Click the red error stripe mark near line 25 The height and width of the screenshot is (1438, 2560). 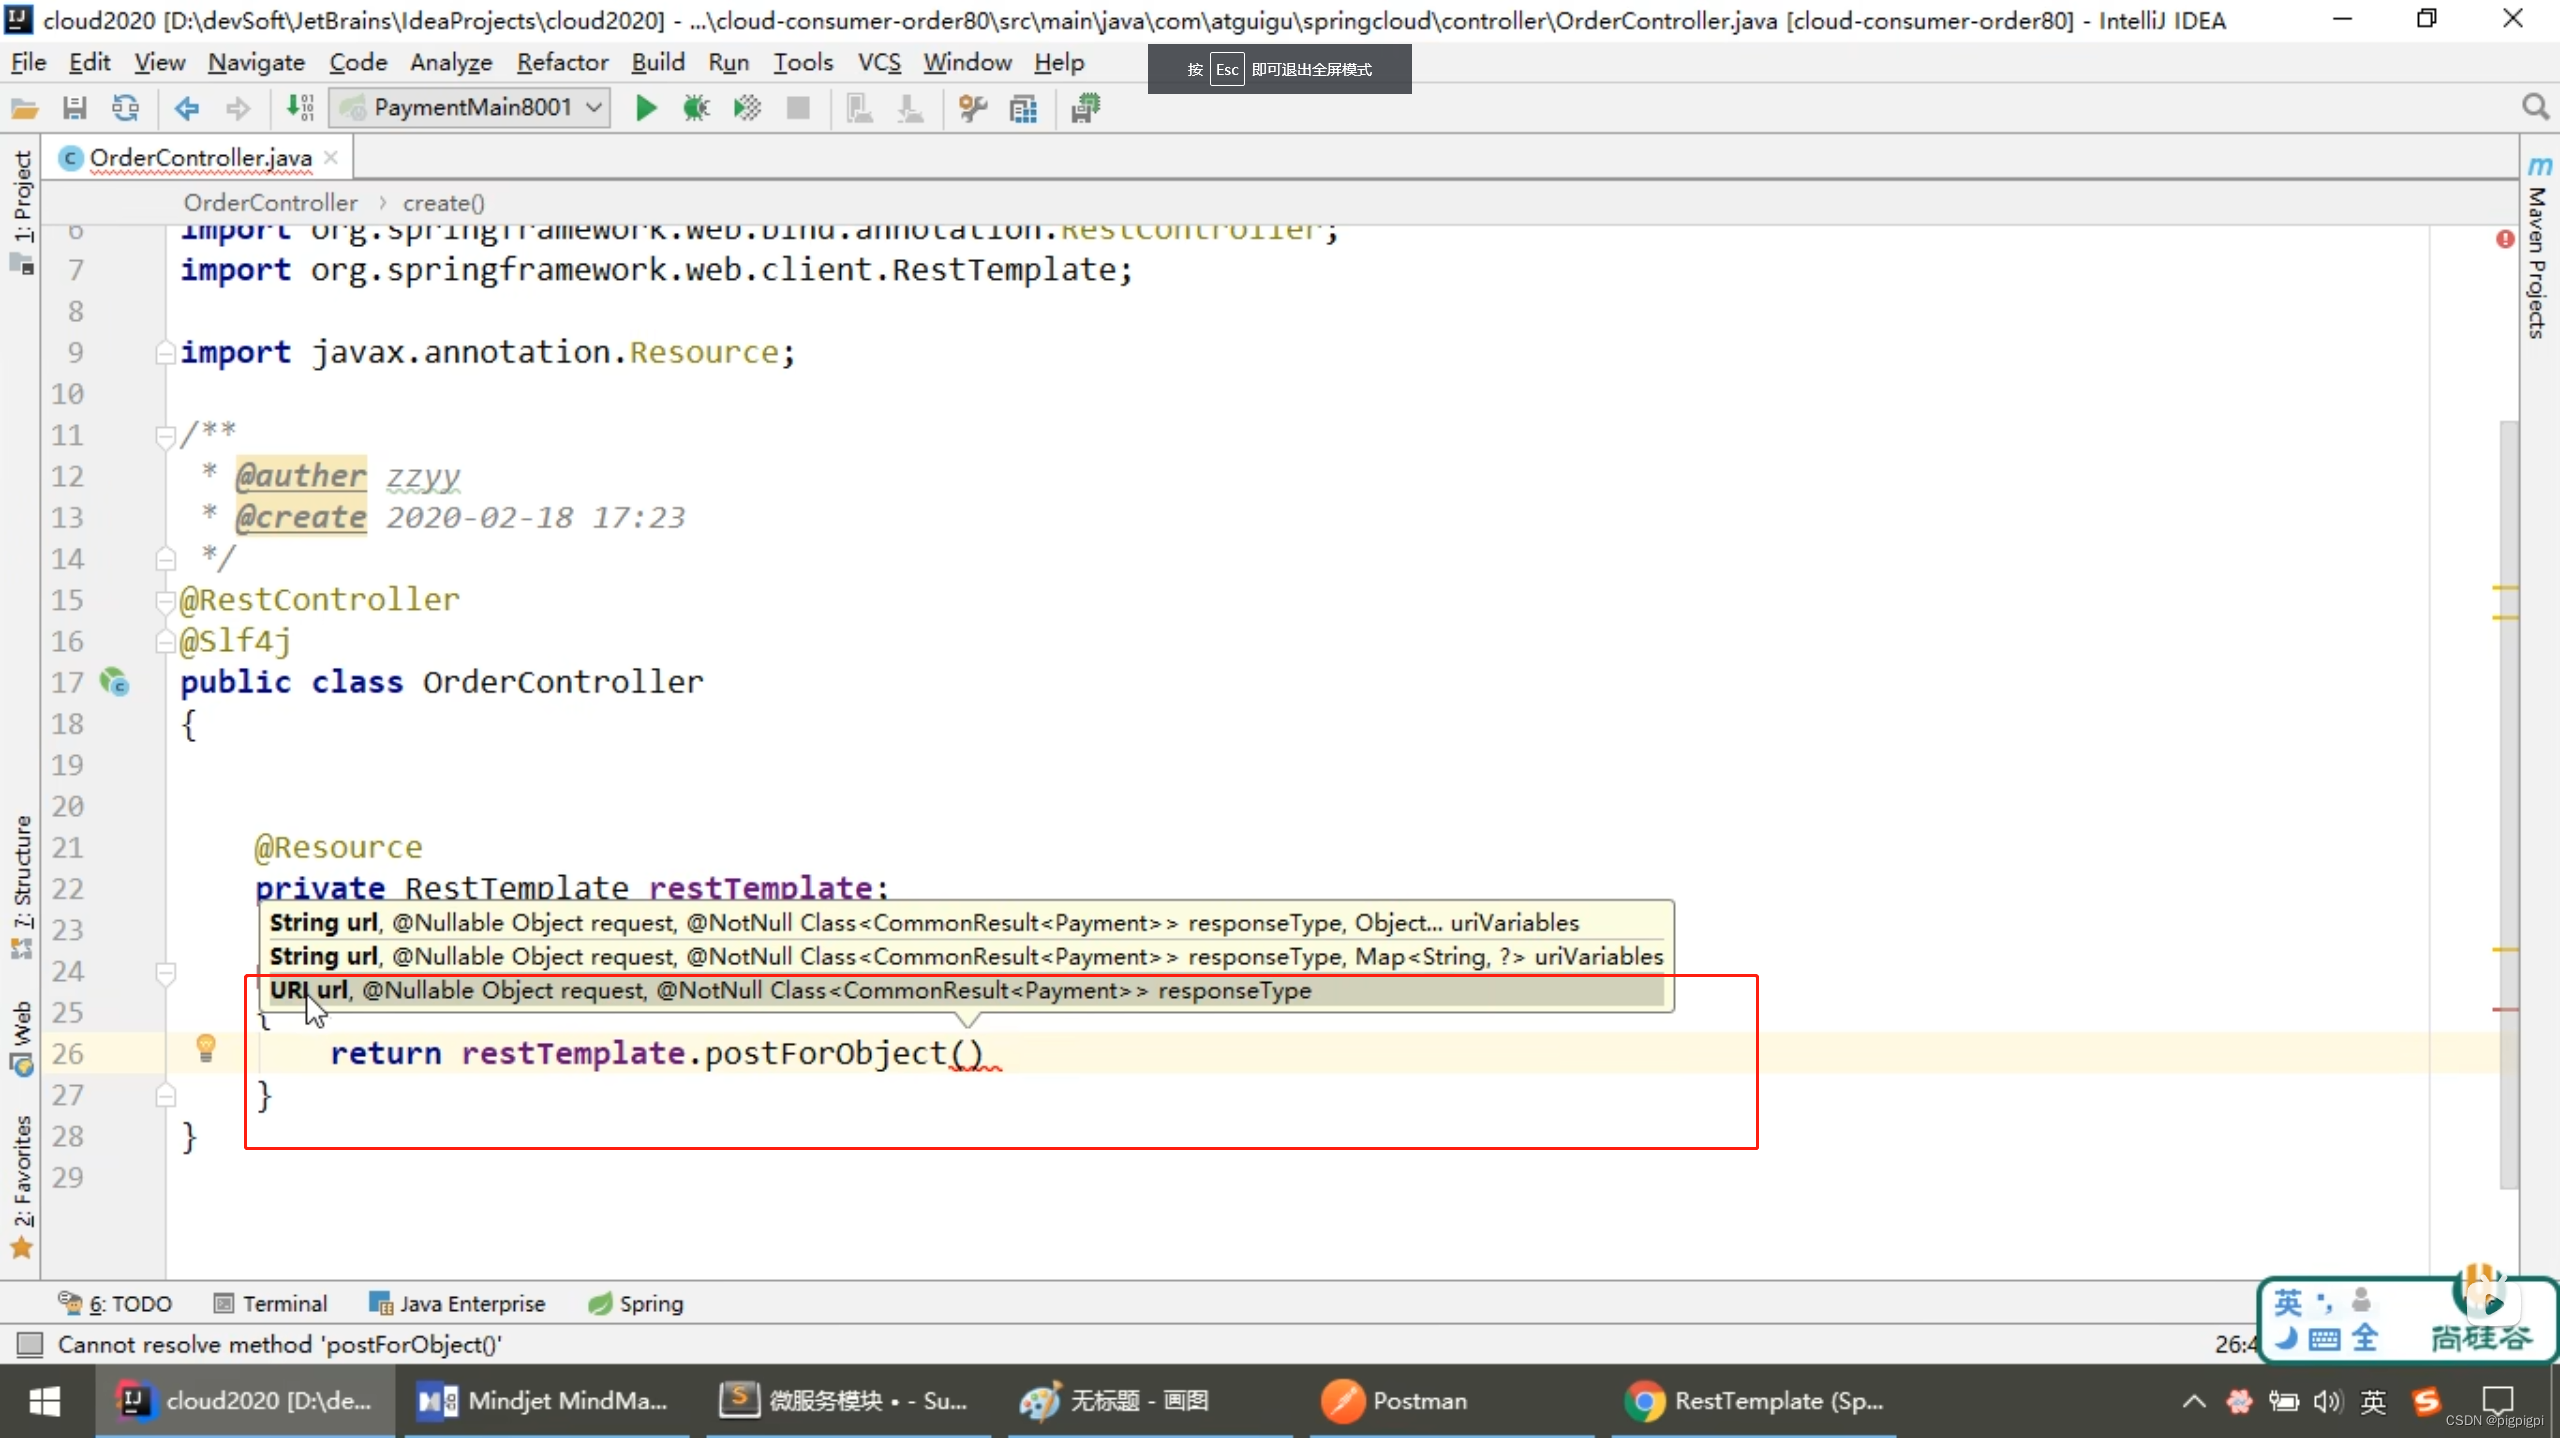[x=2505, y=1010]
